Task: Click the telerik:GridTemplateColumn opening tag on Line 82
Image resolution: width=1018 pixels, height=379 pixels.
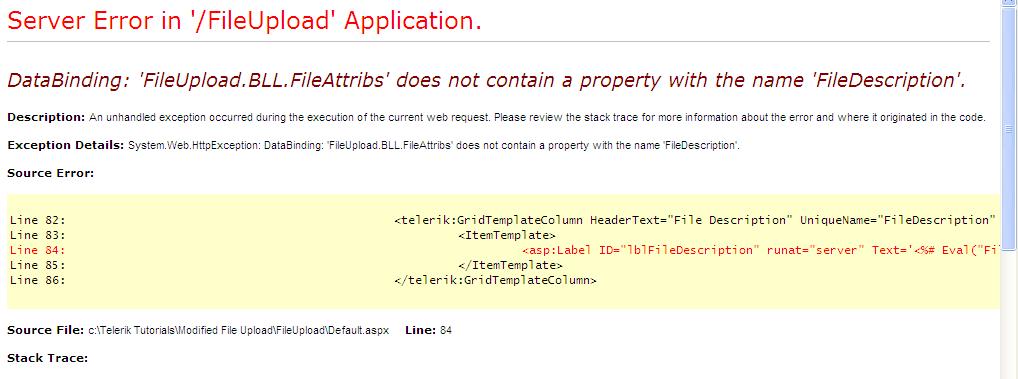Action: [695, 220]
